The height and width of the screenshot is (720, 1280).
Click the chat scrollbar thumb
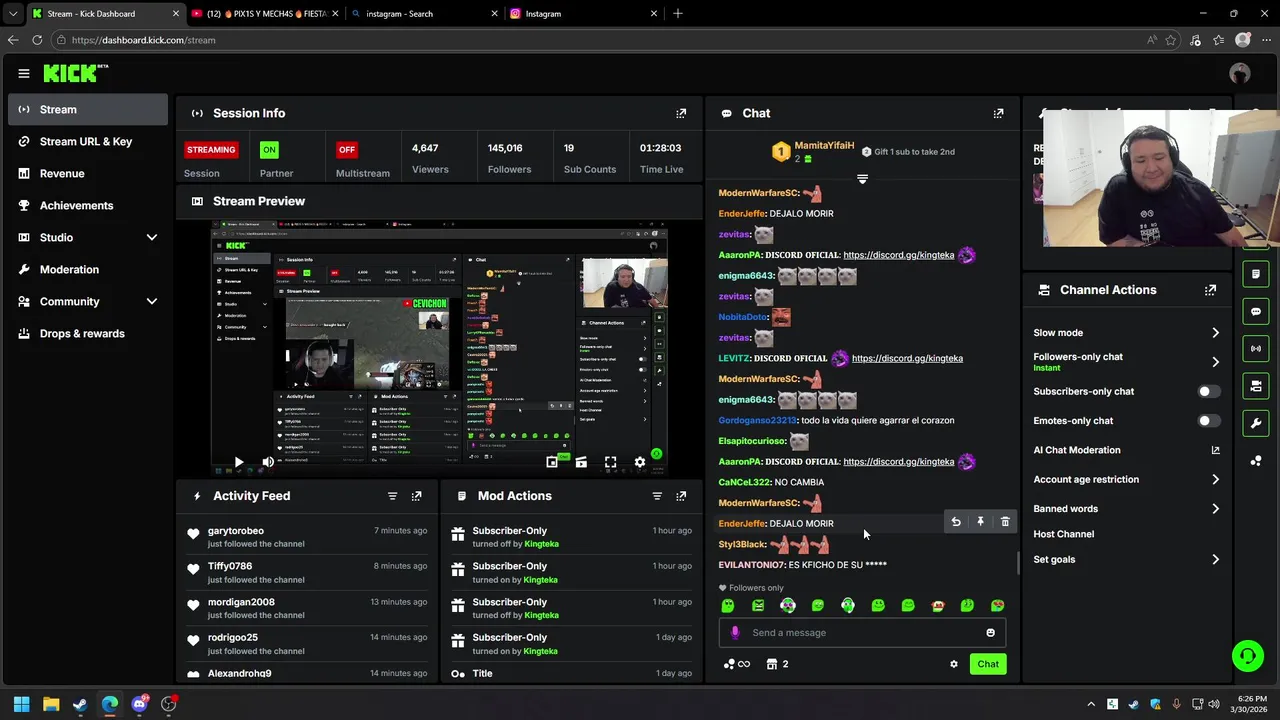(1019, 563)
